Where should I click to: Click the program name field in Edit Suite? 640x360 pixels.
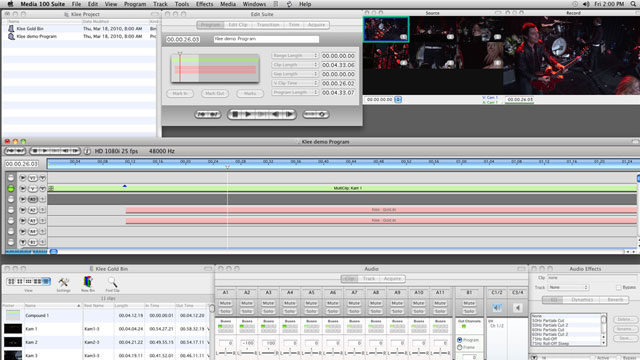(x=266, y=39)
